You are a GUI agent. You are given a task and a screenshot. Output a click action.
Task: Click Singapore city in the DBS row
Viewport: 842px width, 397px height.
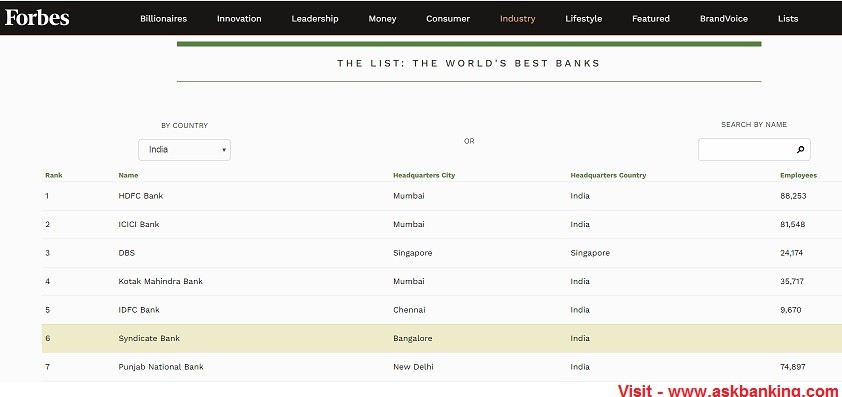(412, 253)
